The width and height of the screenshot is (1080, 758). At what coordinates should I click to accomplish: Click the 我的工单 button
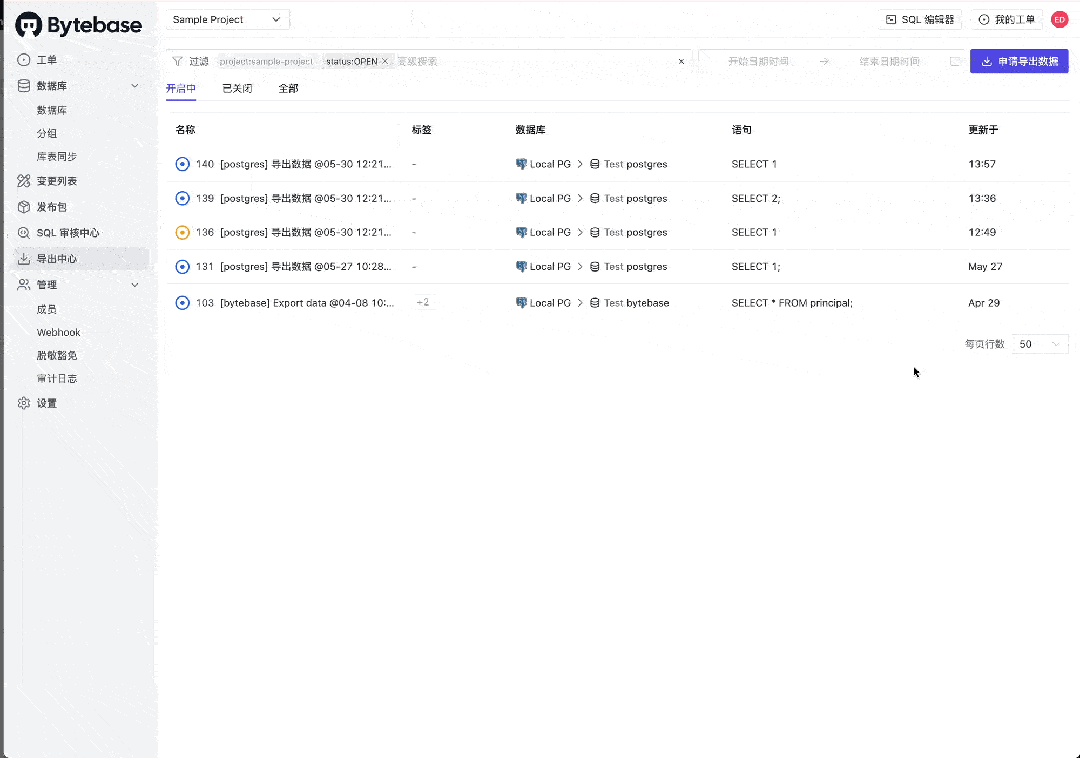1006,19
